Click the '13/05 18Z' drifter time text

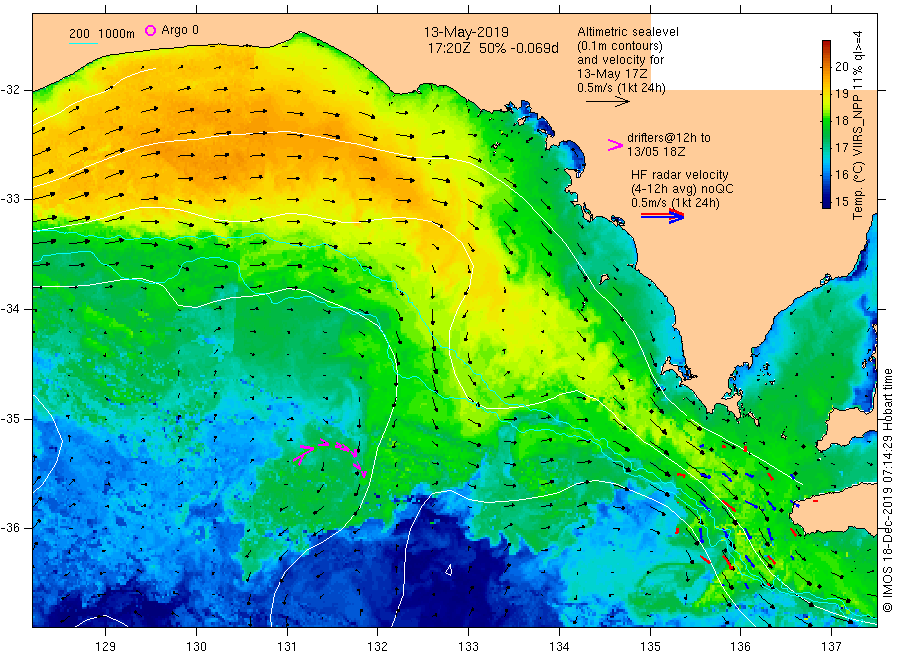pos(656,152)
